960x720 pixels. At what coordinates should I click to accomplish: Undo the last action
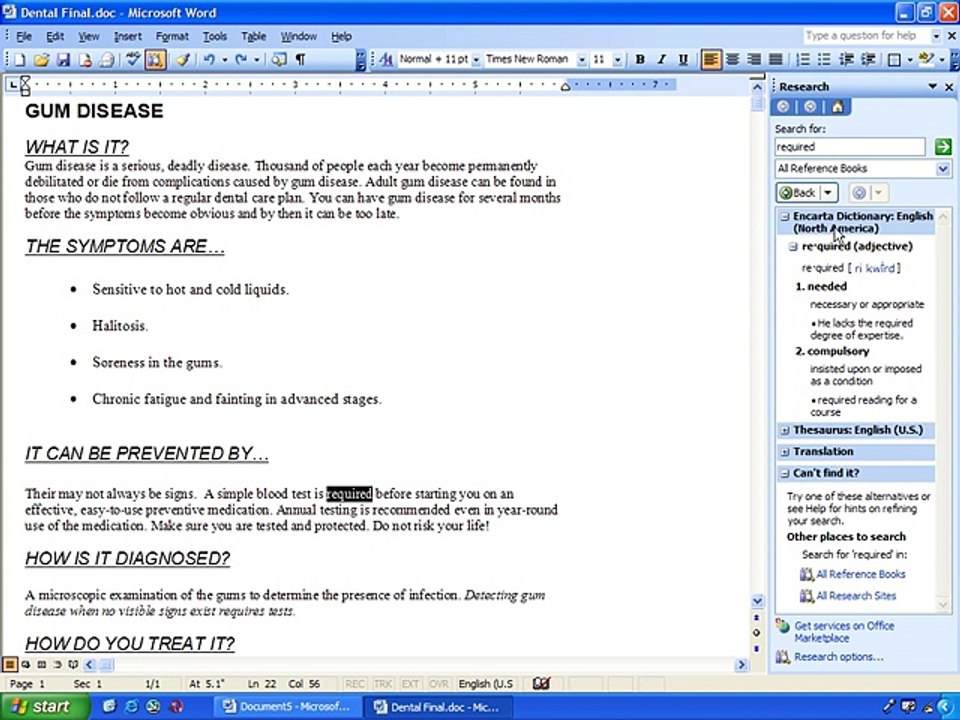point(209,59)
